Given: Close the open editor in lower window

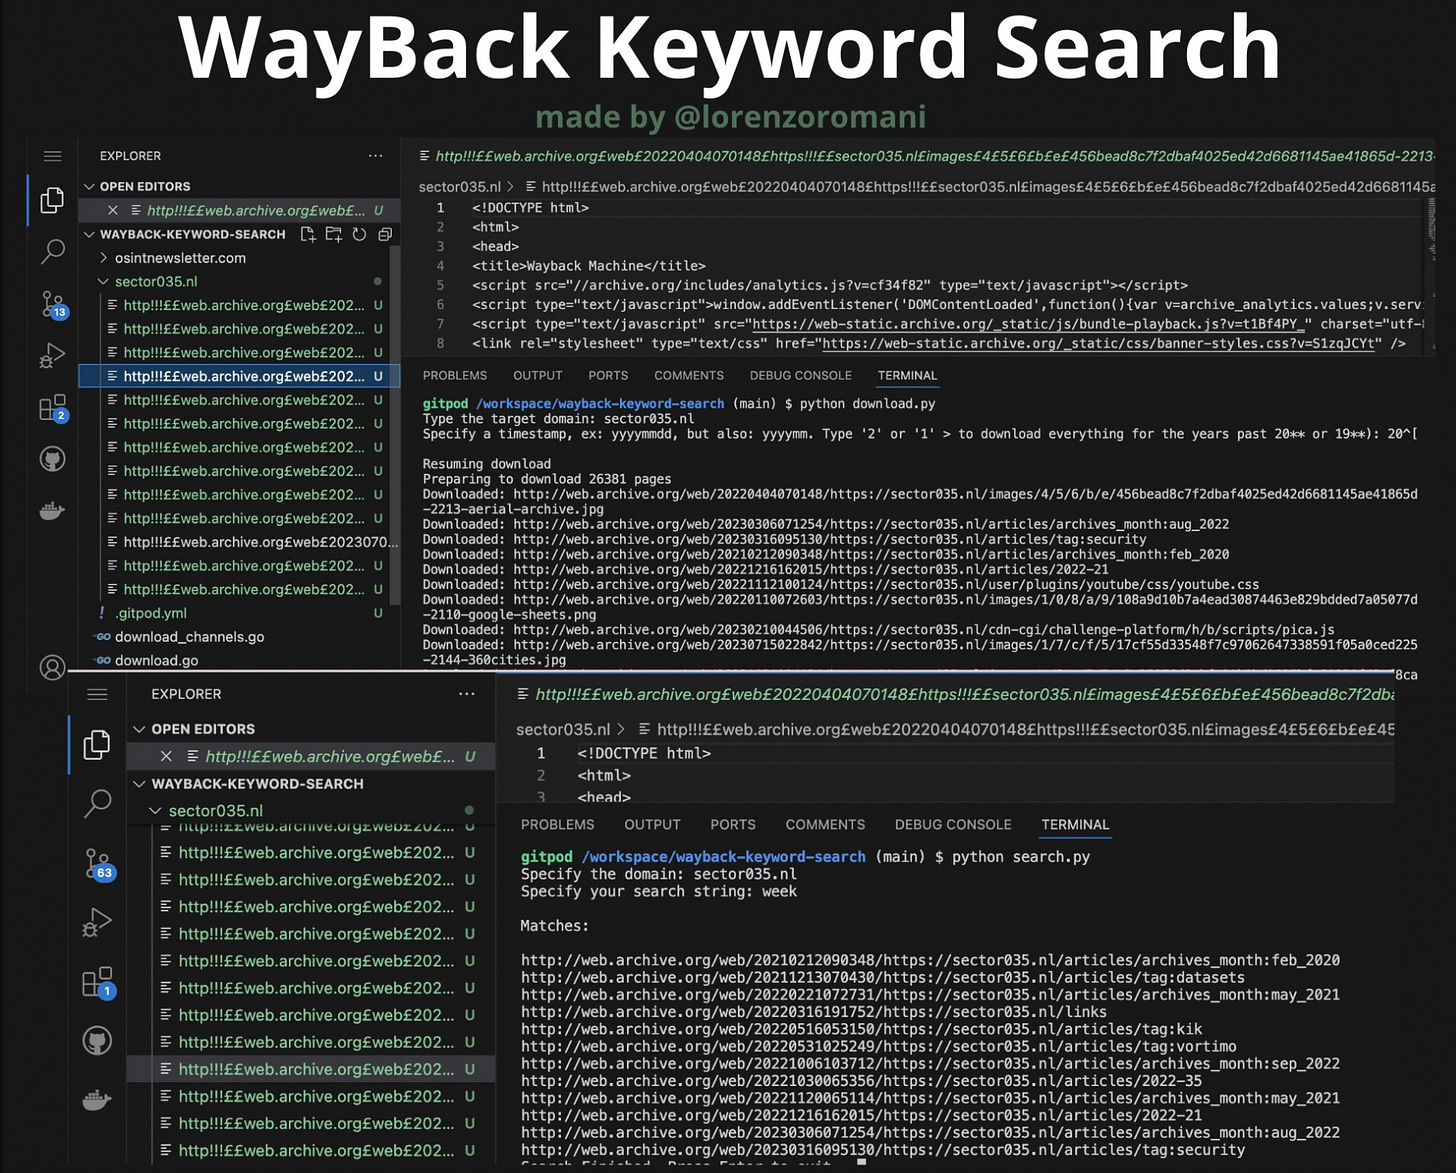Looking at the screenshot, I should (166, 756).
